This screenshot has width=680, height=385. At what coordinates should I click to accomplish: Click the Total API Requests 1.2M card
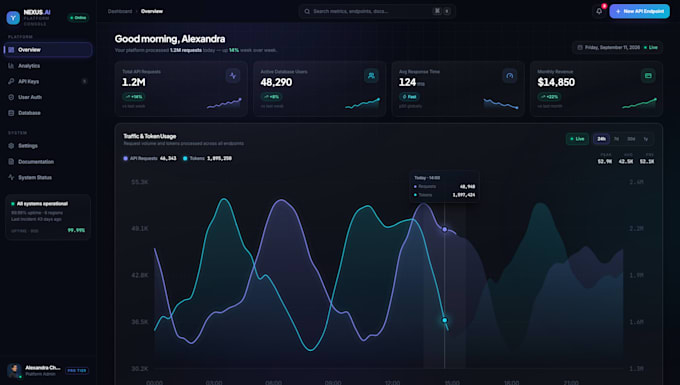(181, 89)
